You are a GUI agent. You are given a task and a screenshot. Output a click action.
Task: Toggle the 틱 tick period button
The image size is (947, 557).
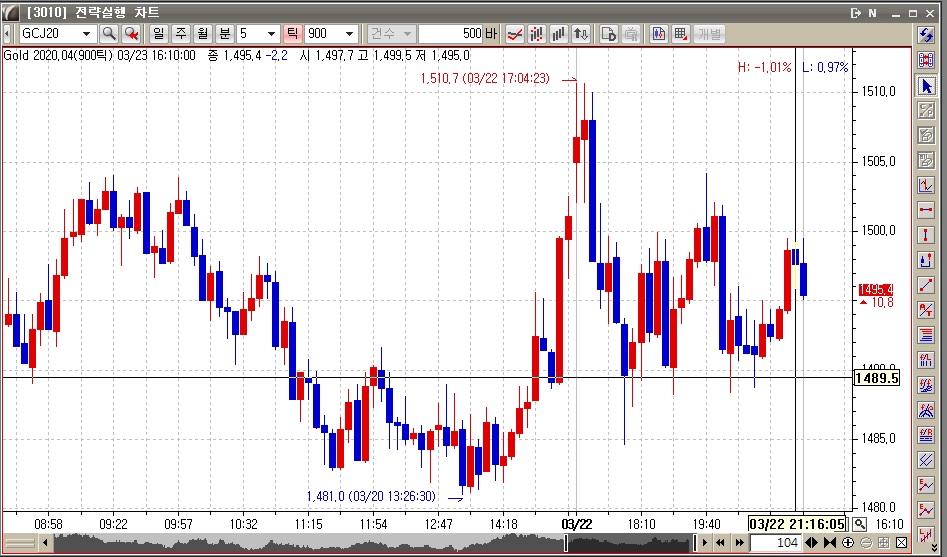[x=292, y=34]
